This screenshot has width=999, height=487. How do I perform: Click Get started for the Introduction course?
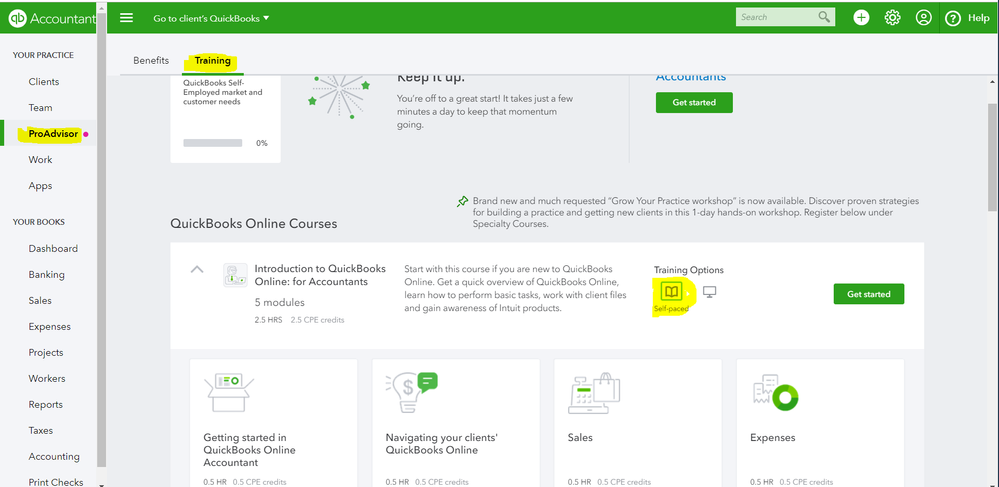click(x=868, y=294)
